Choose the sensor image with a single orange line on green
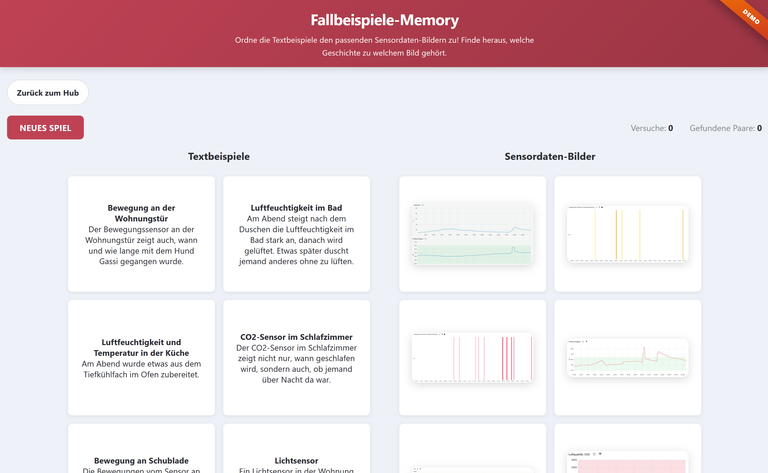 tap(627, 357)
